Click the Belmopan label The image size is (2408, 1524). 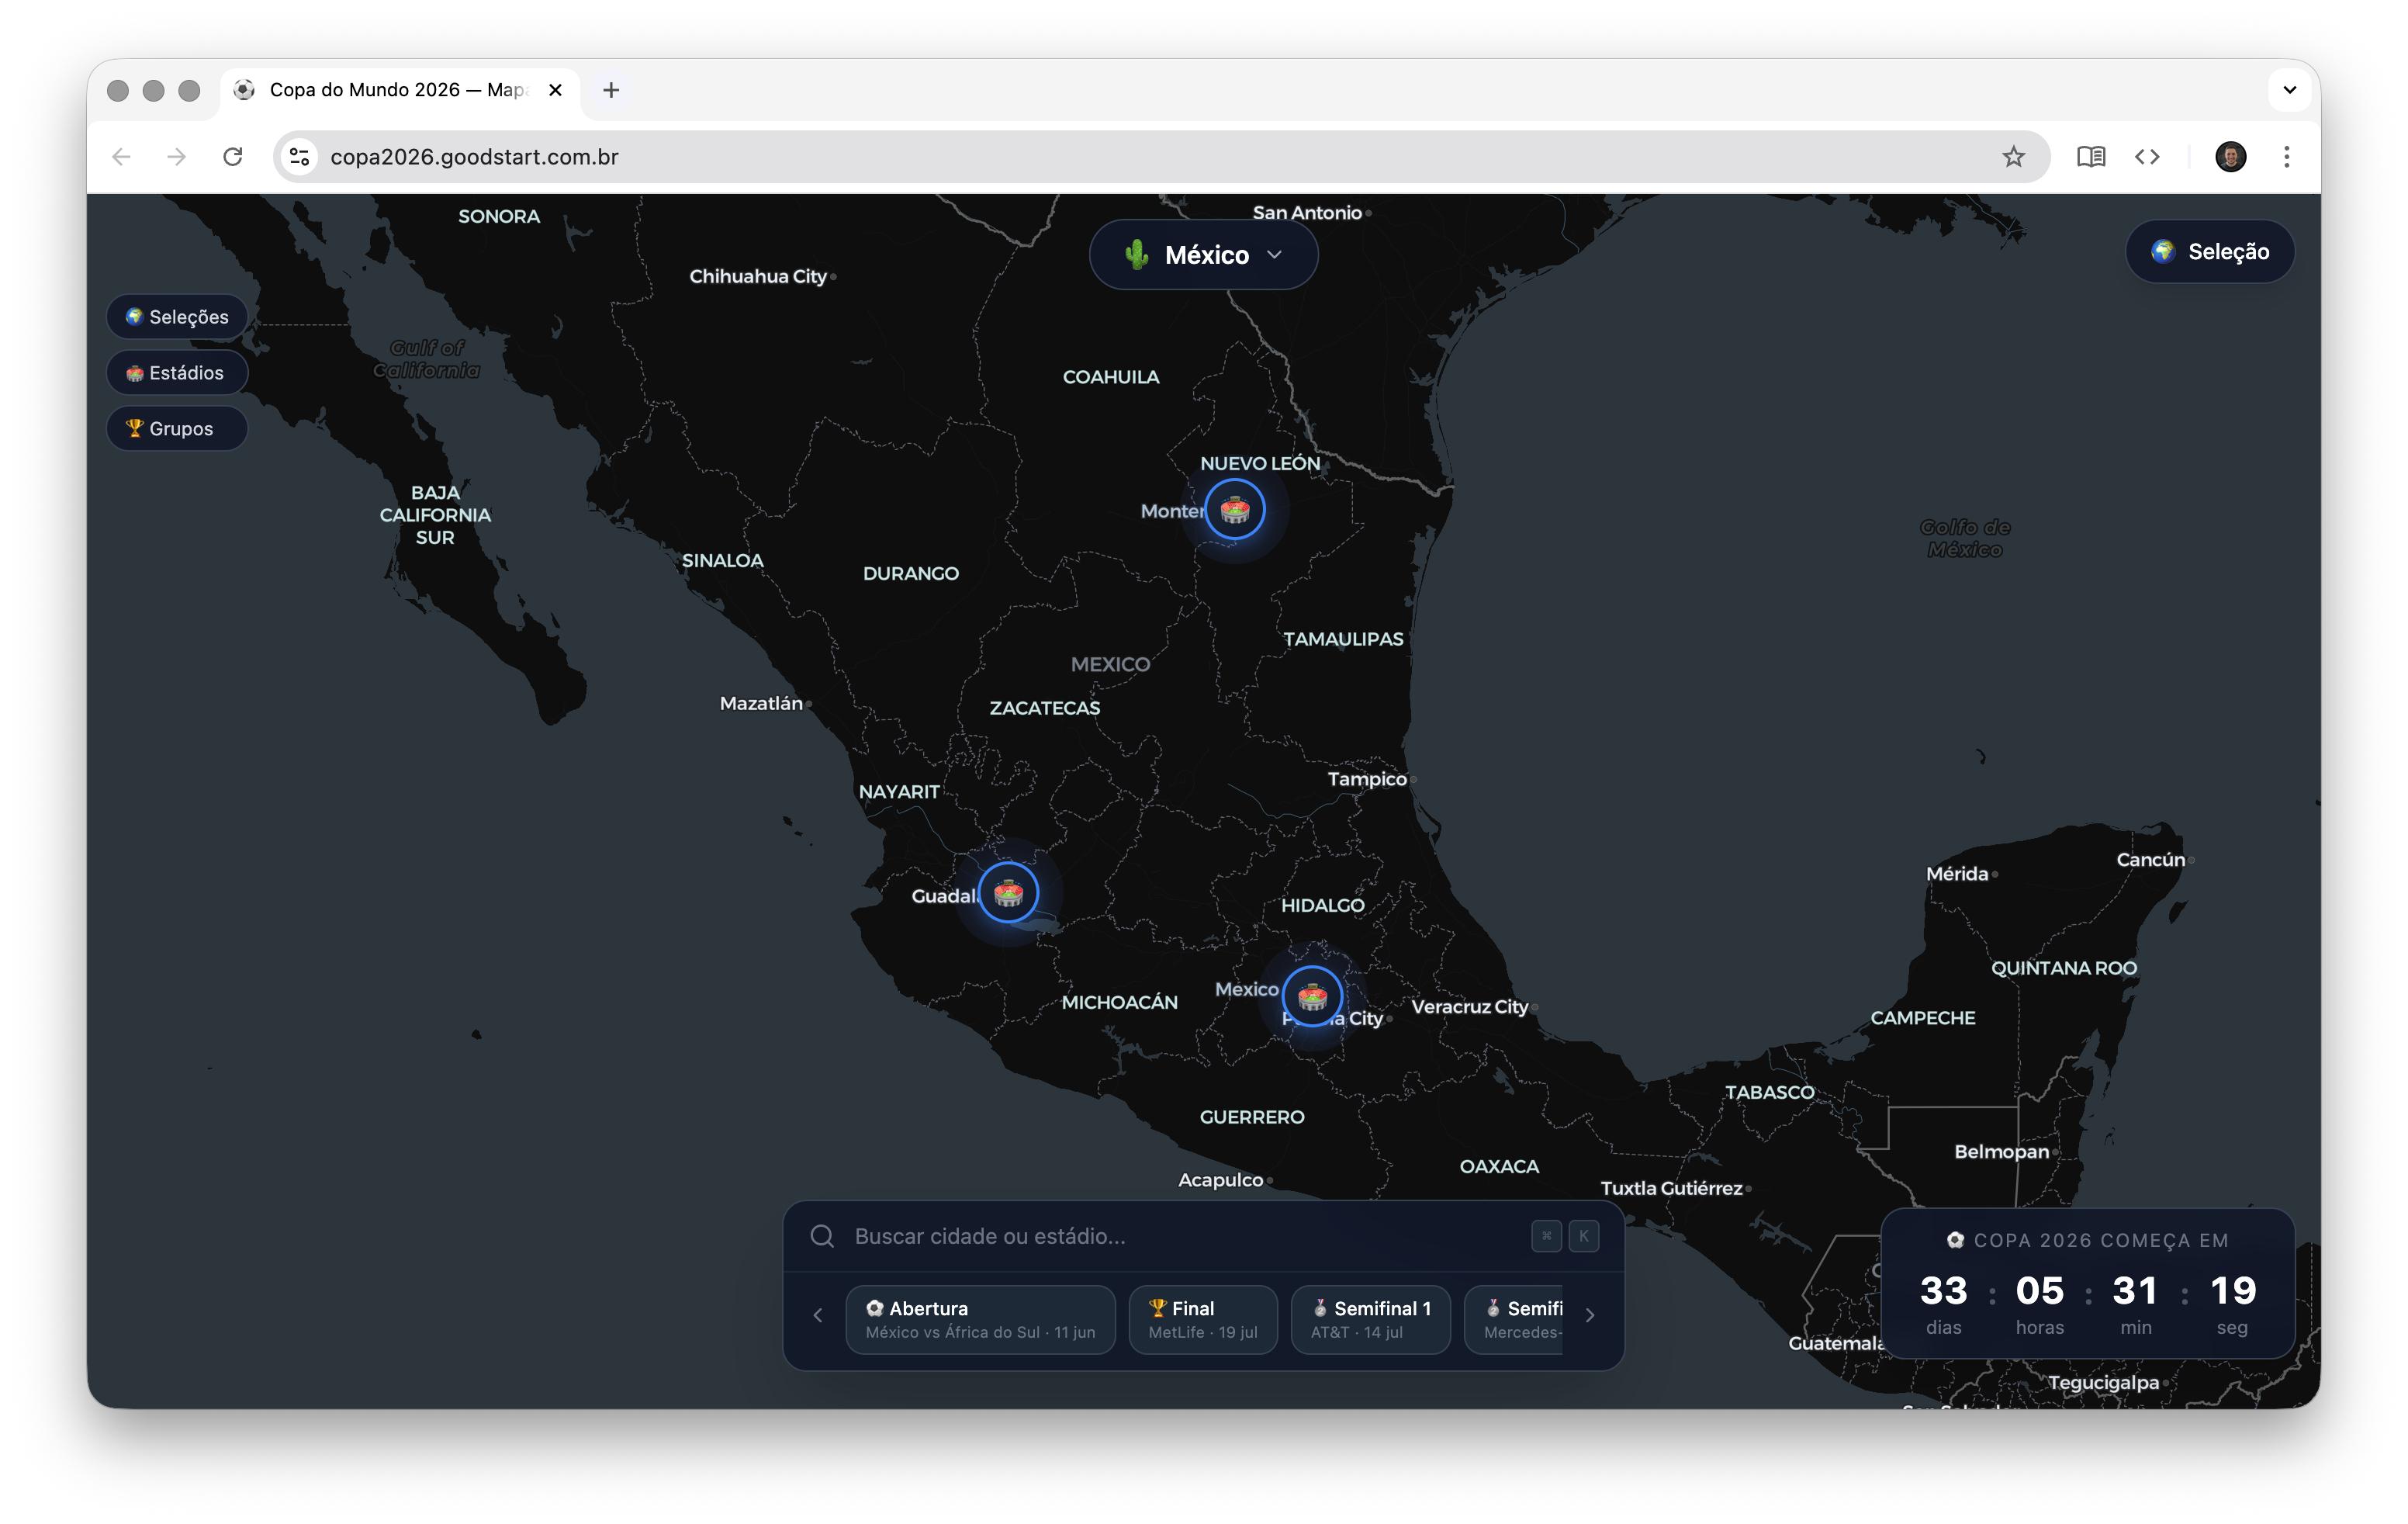click(x=2002, y=1152)
